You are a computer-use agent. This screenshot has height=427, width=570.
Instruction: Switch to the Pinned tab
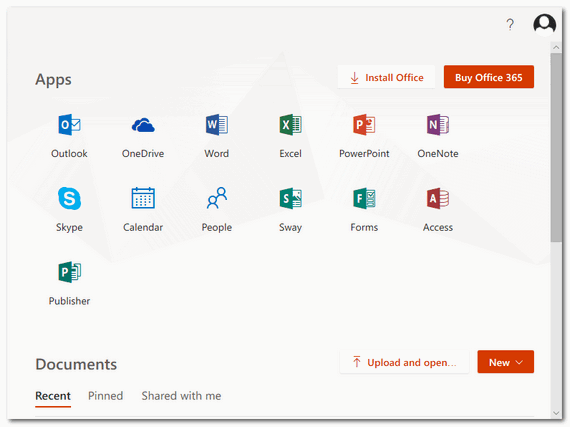point(105,396)
